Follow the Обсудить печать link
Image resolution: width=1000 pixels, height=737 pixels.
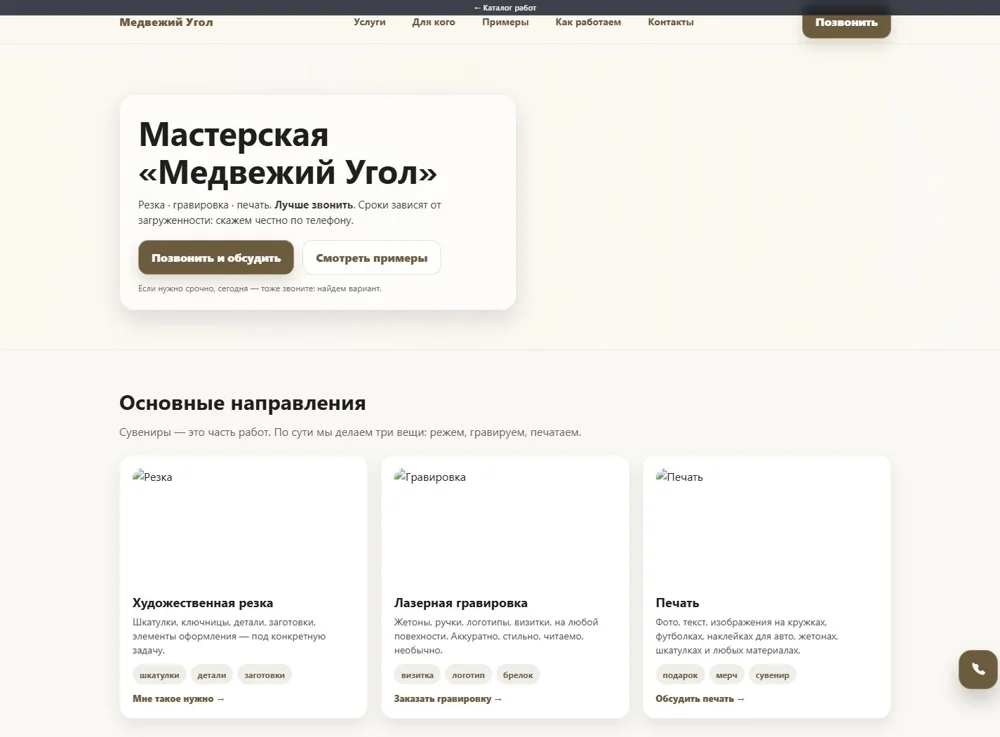pos(700,699)
